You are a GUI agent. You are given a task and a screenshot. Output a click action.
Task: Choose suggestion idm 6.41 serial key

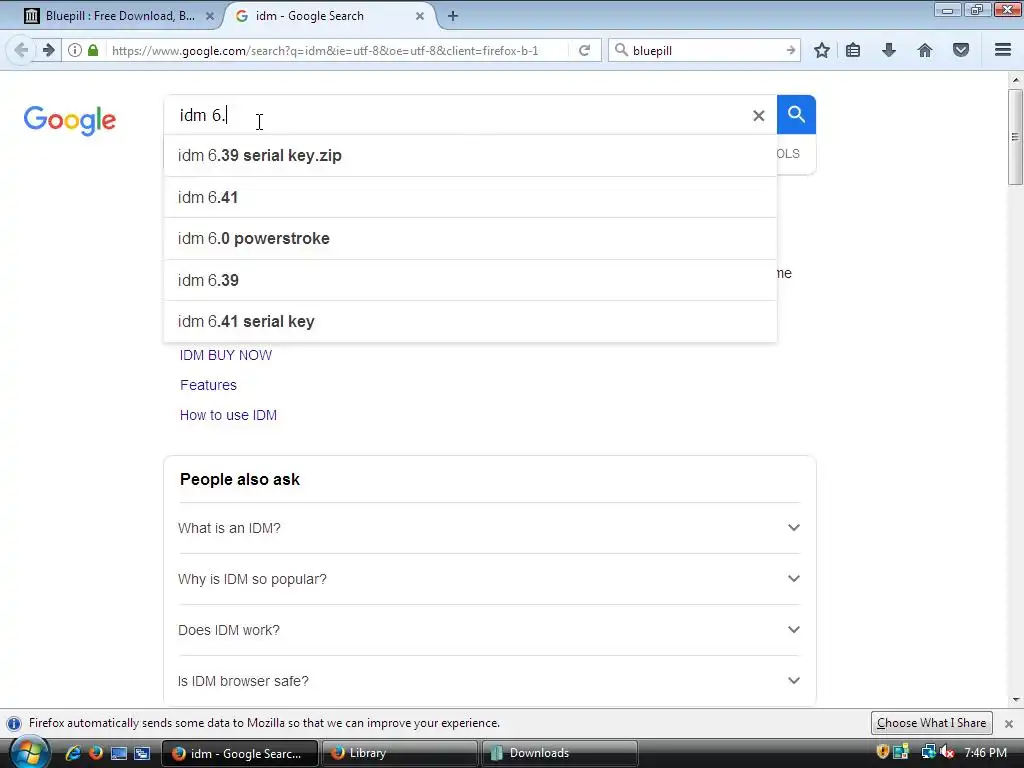470,321
